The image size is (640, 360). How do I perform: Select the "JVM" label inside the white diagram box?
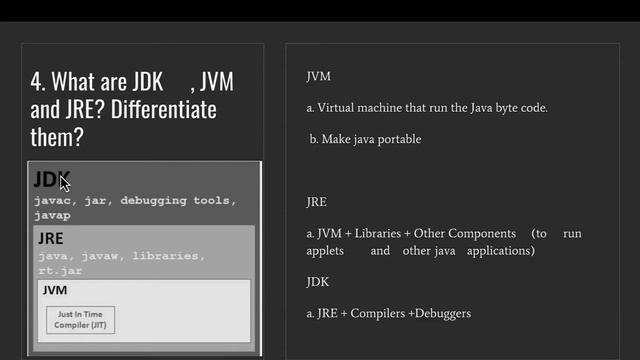point(55,290)
